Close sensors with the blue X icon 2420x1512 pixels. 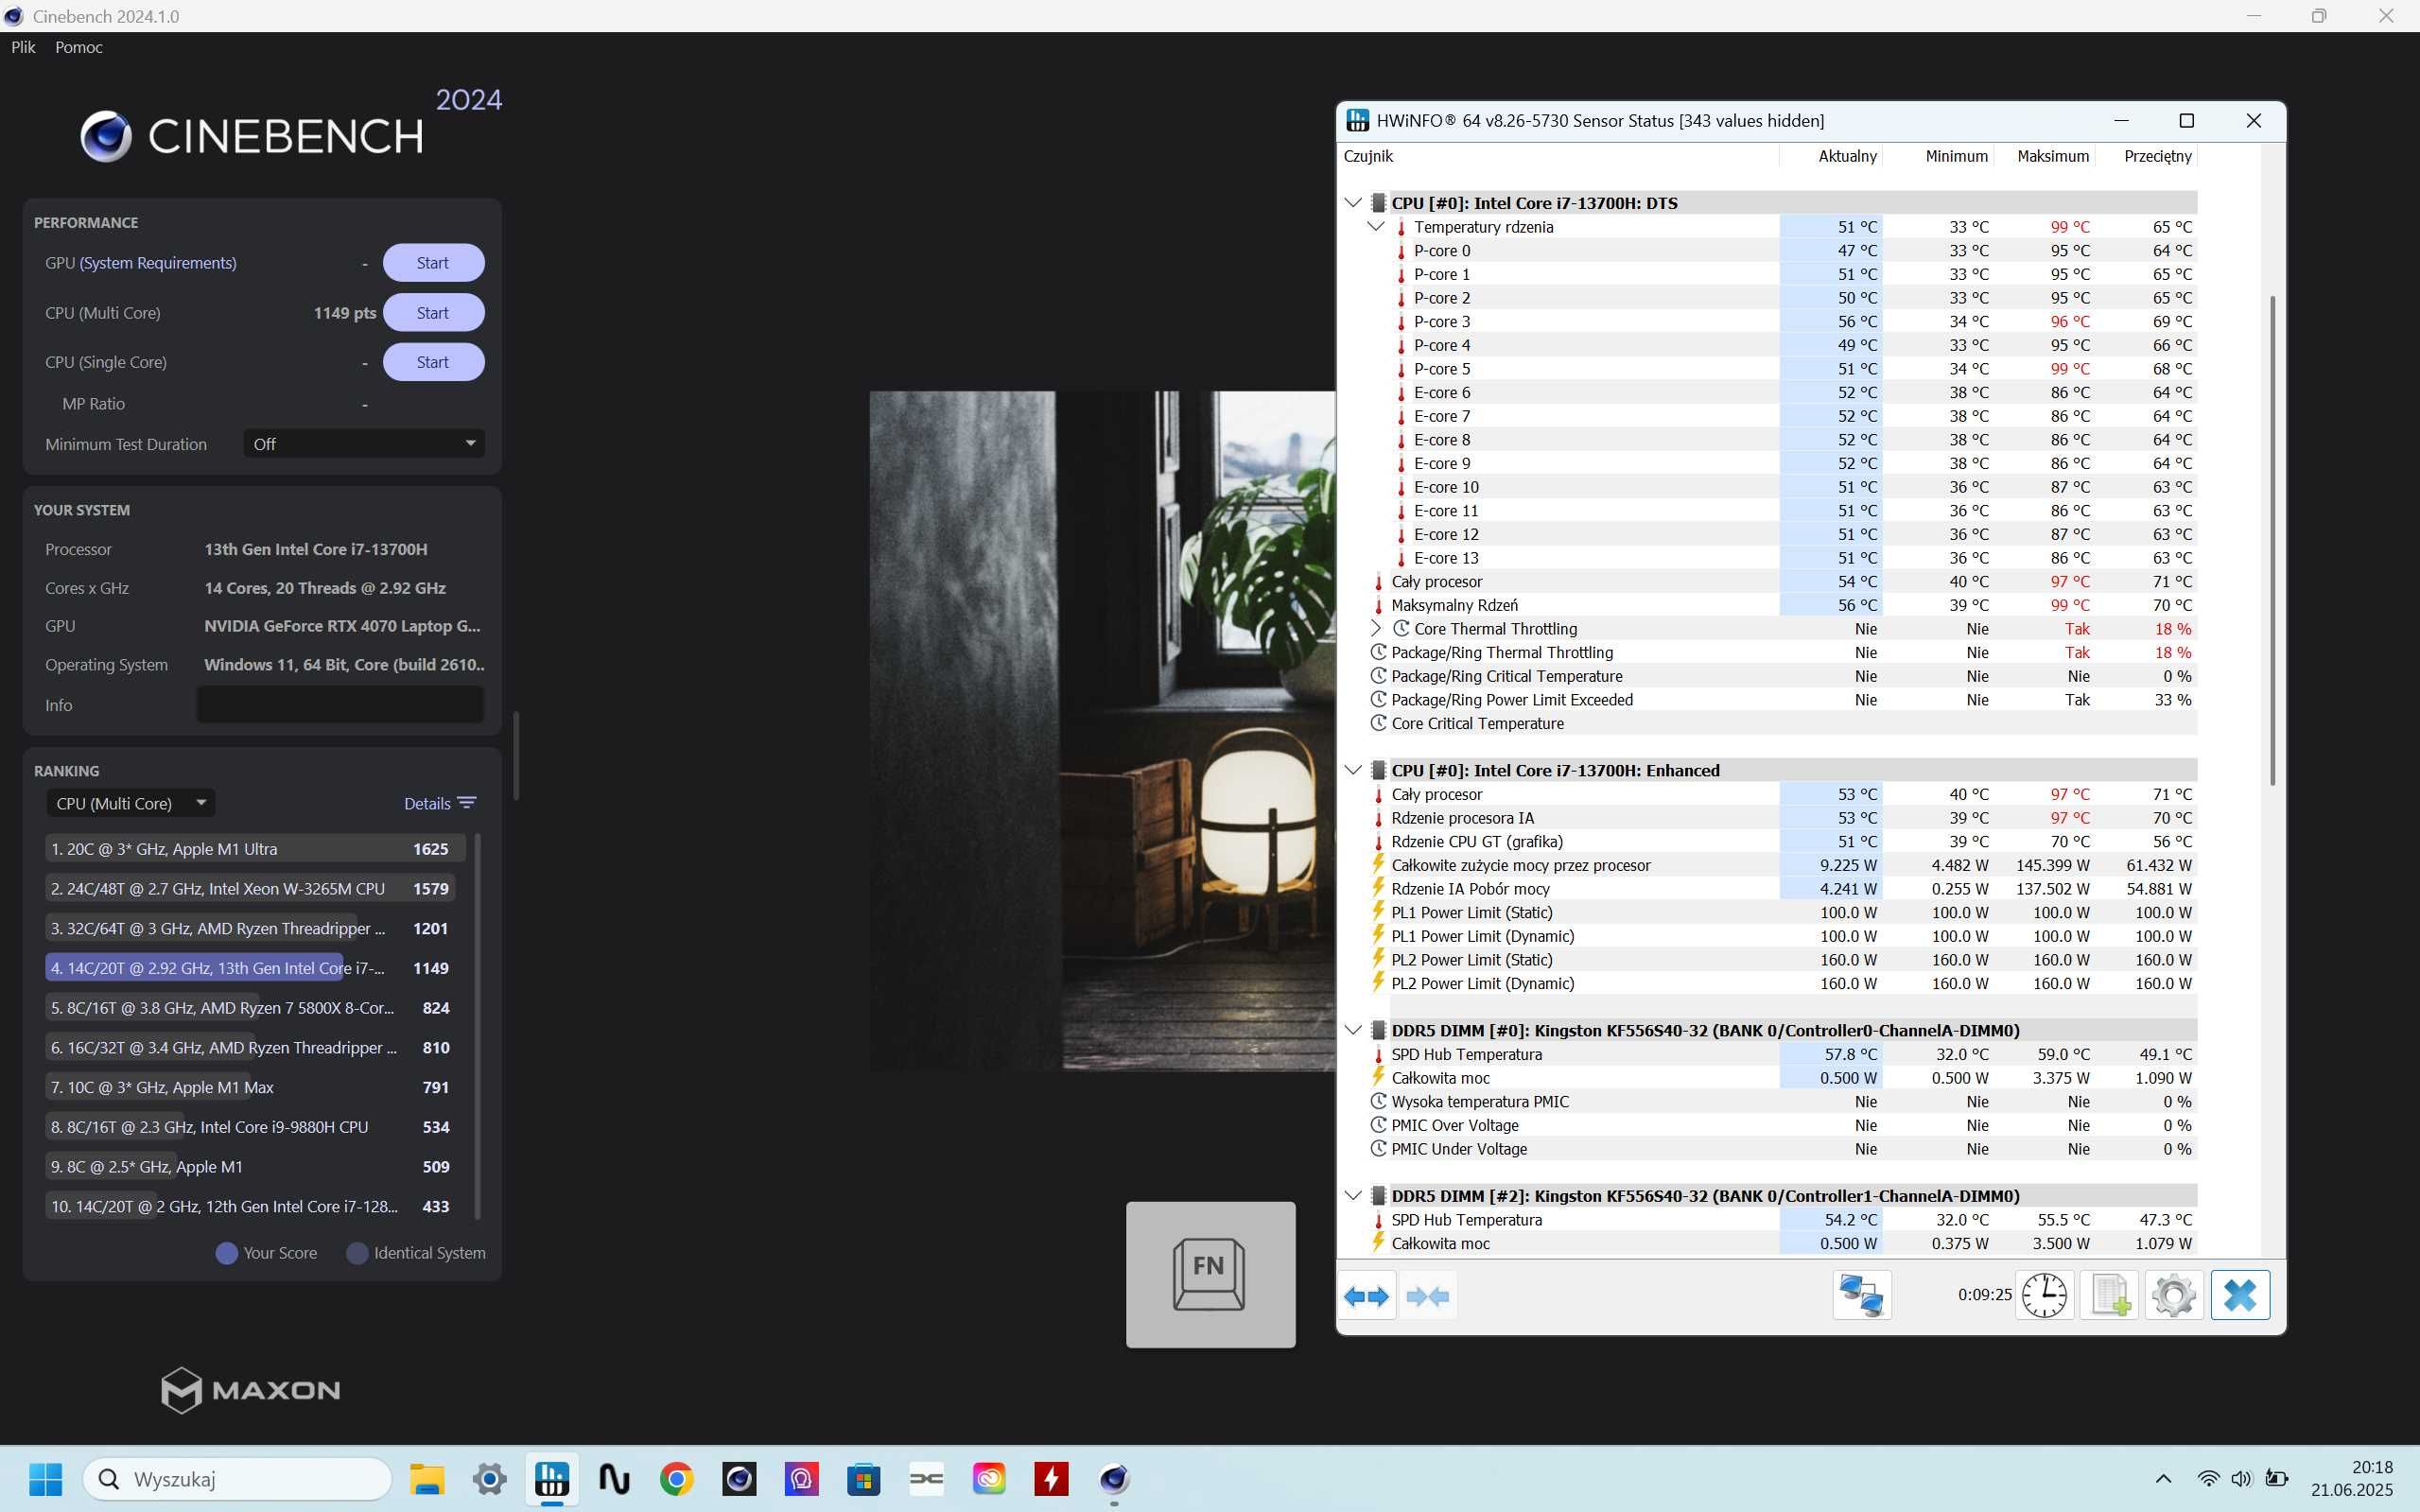coord(2240,1295)
